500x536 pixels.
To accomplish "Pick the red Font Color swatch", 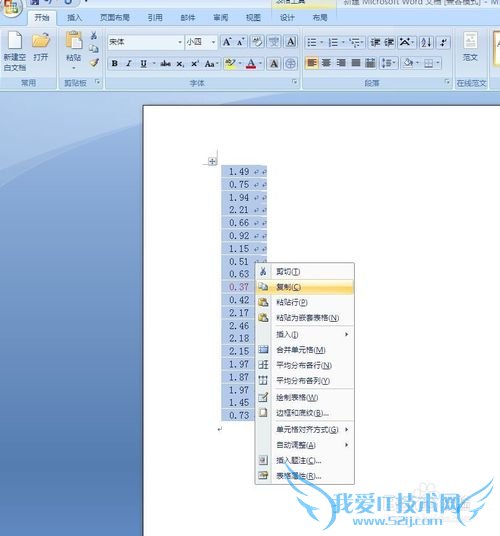I will tap(251, 64).
